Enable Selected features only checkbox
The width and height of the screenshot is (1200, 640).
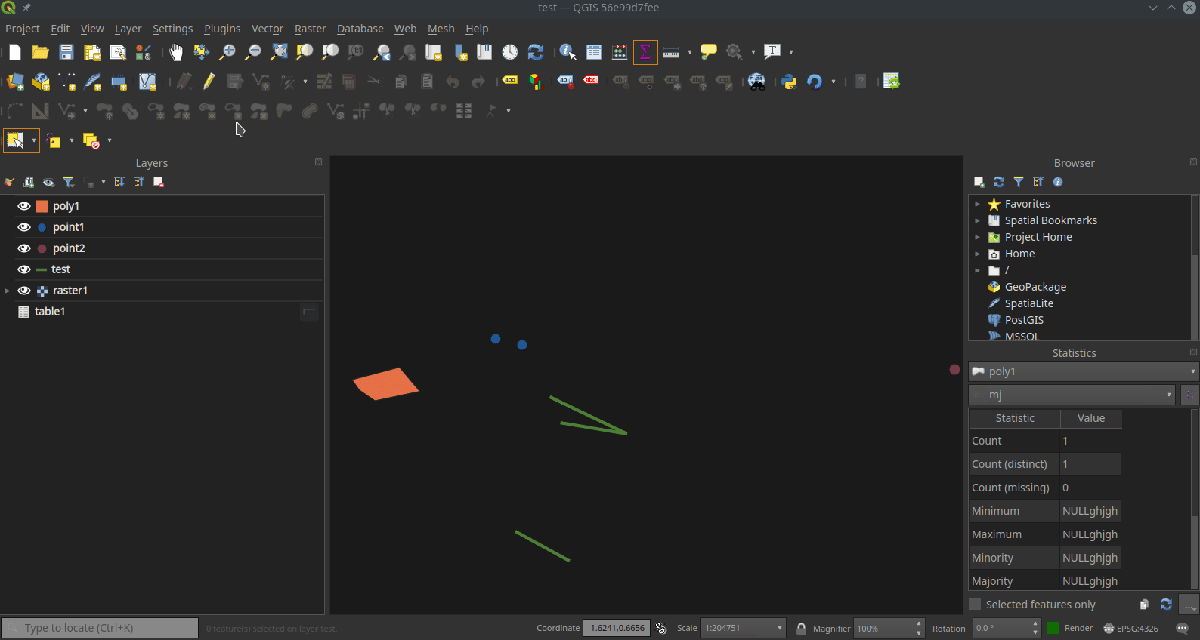tap(975, 604)
